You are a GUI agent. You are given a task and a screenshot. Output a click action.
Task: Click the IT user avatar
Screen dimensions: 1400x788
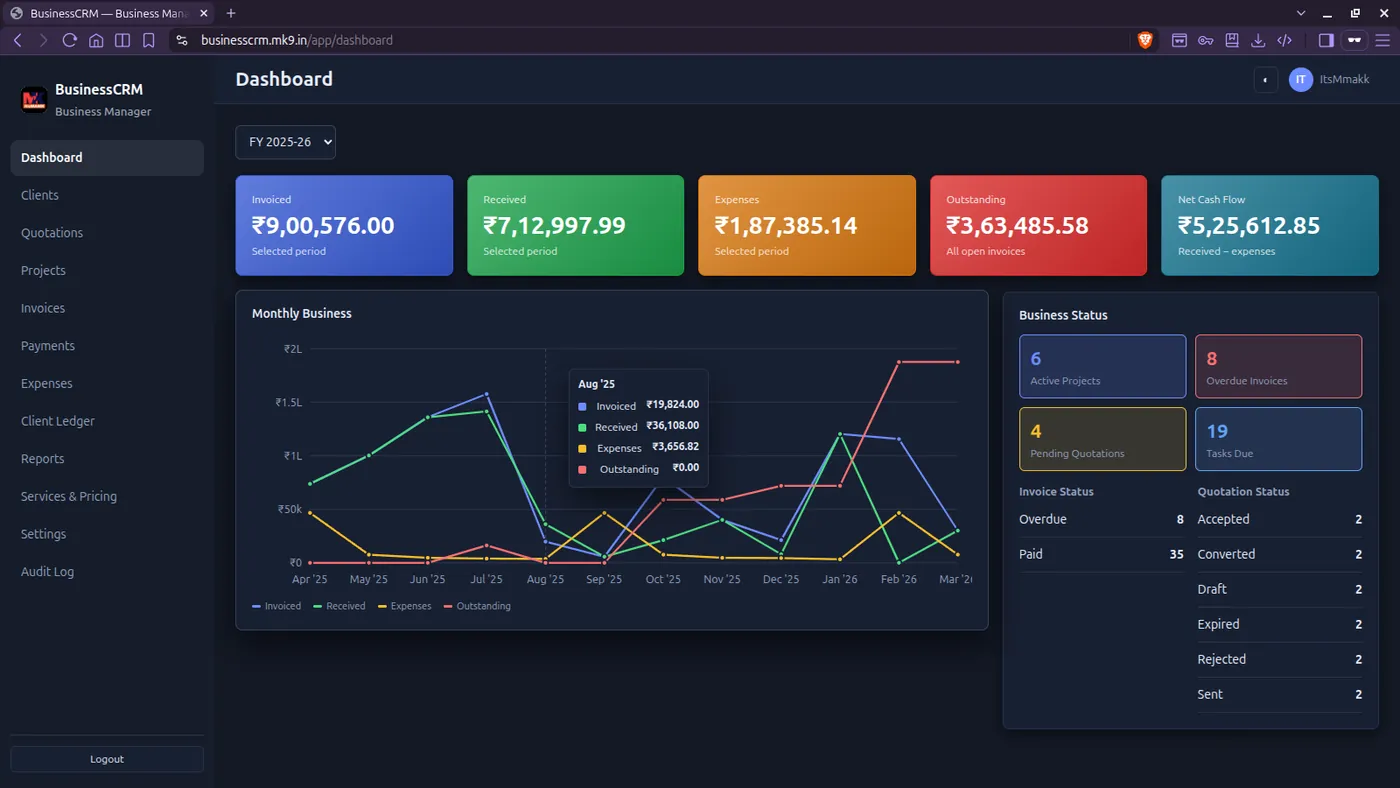1300,80
